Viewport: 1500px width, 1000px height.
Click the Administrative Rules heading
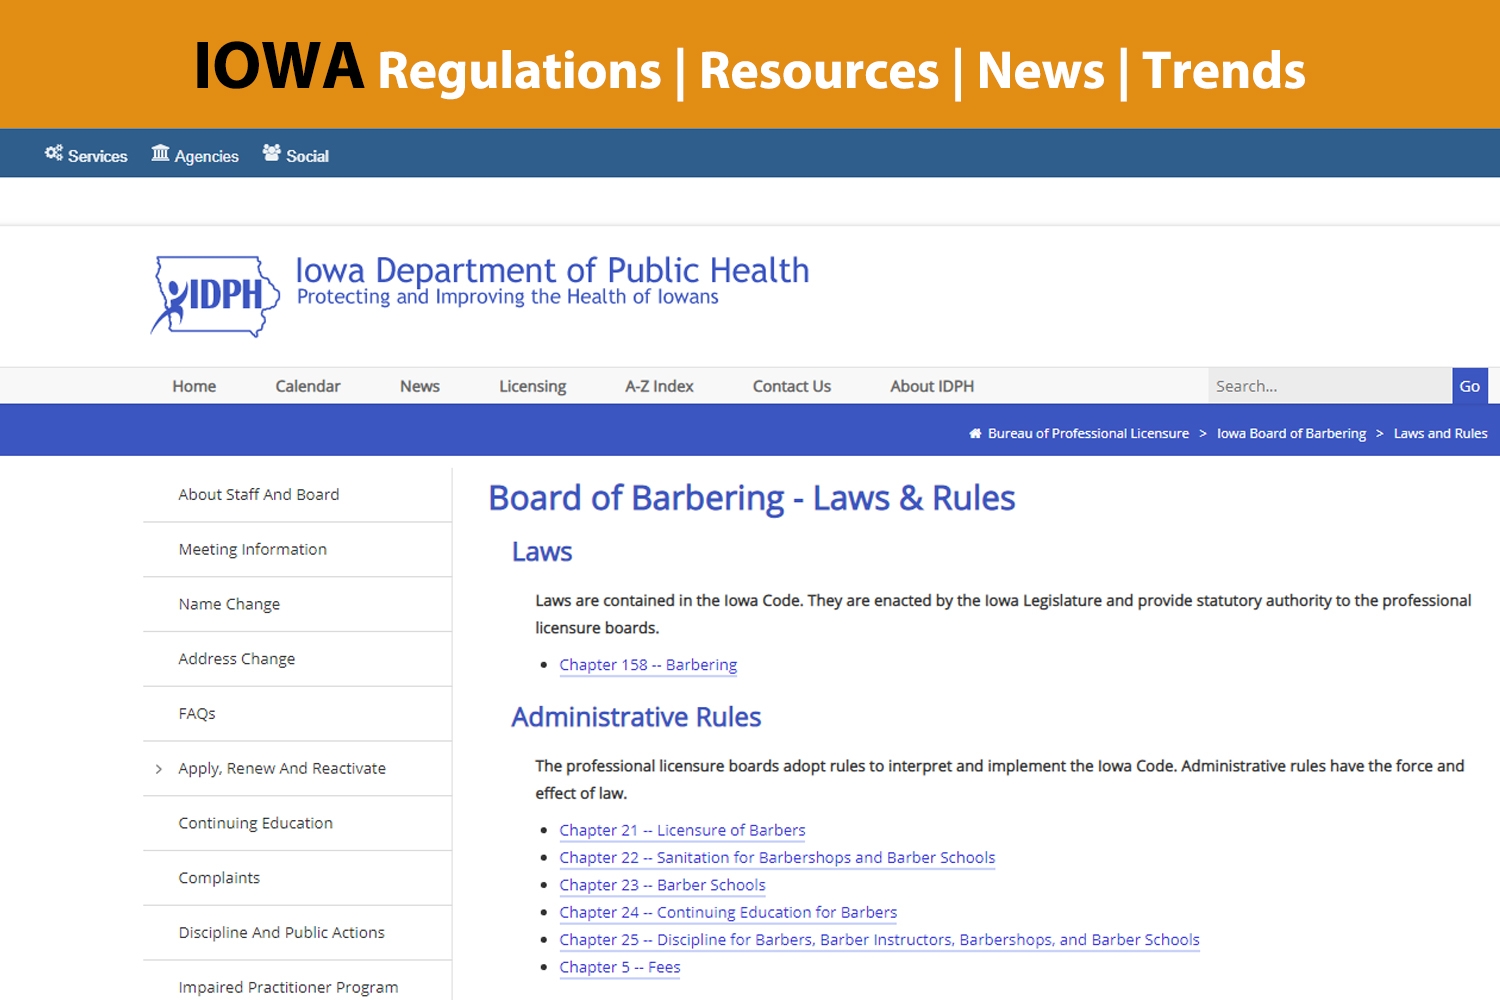tap(636, 717)
